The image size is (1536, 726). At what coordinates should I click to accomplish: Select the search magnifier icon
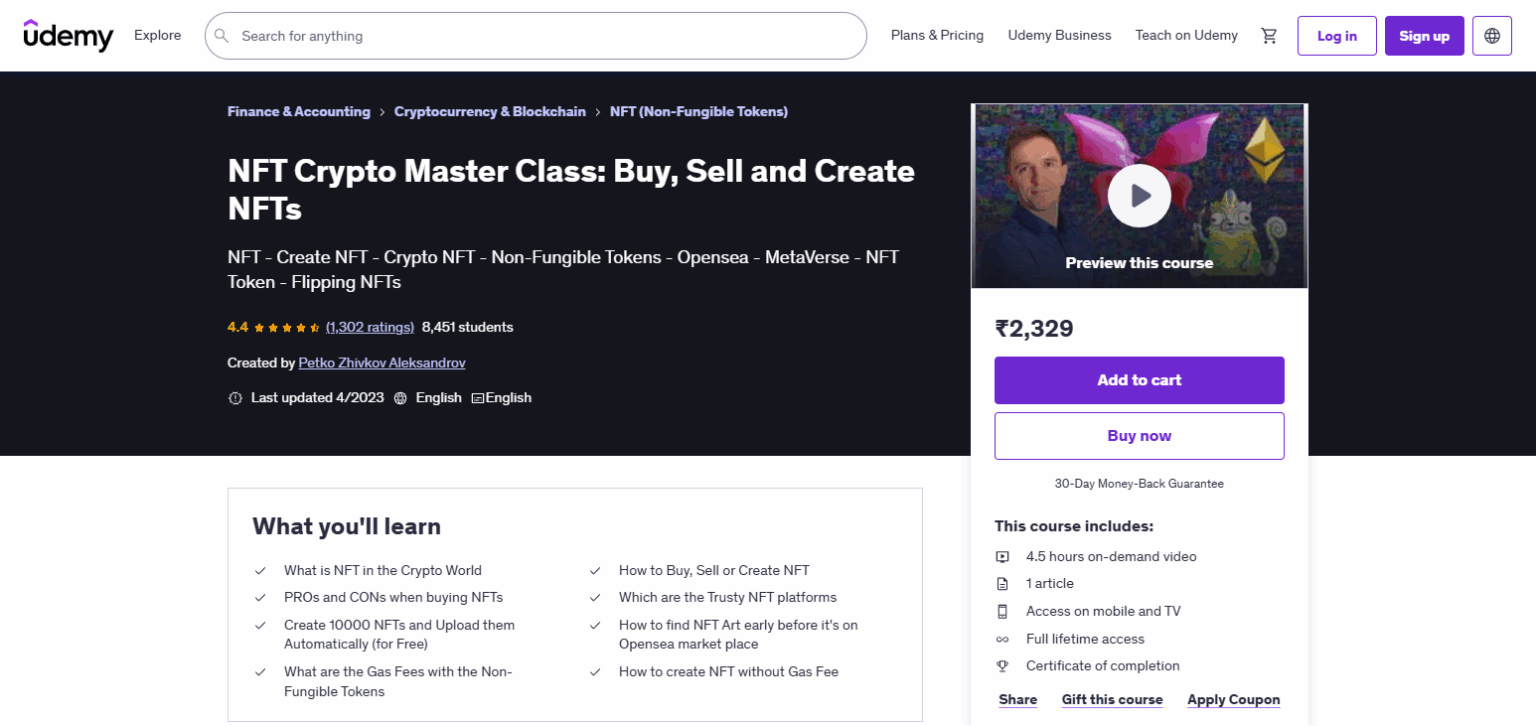click(221, 35)
